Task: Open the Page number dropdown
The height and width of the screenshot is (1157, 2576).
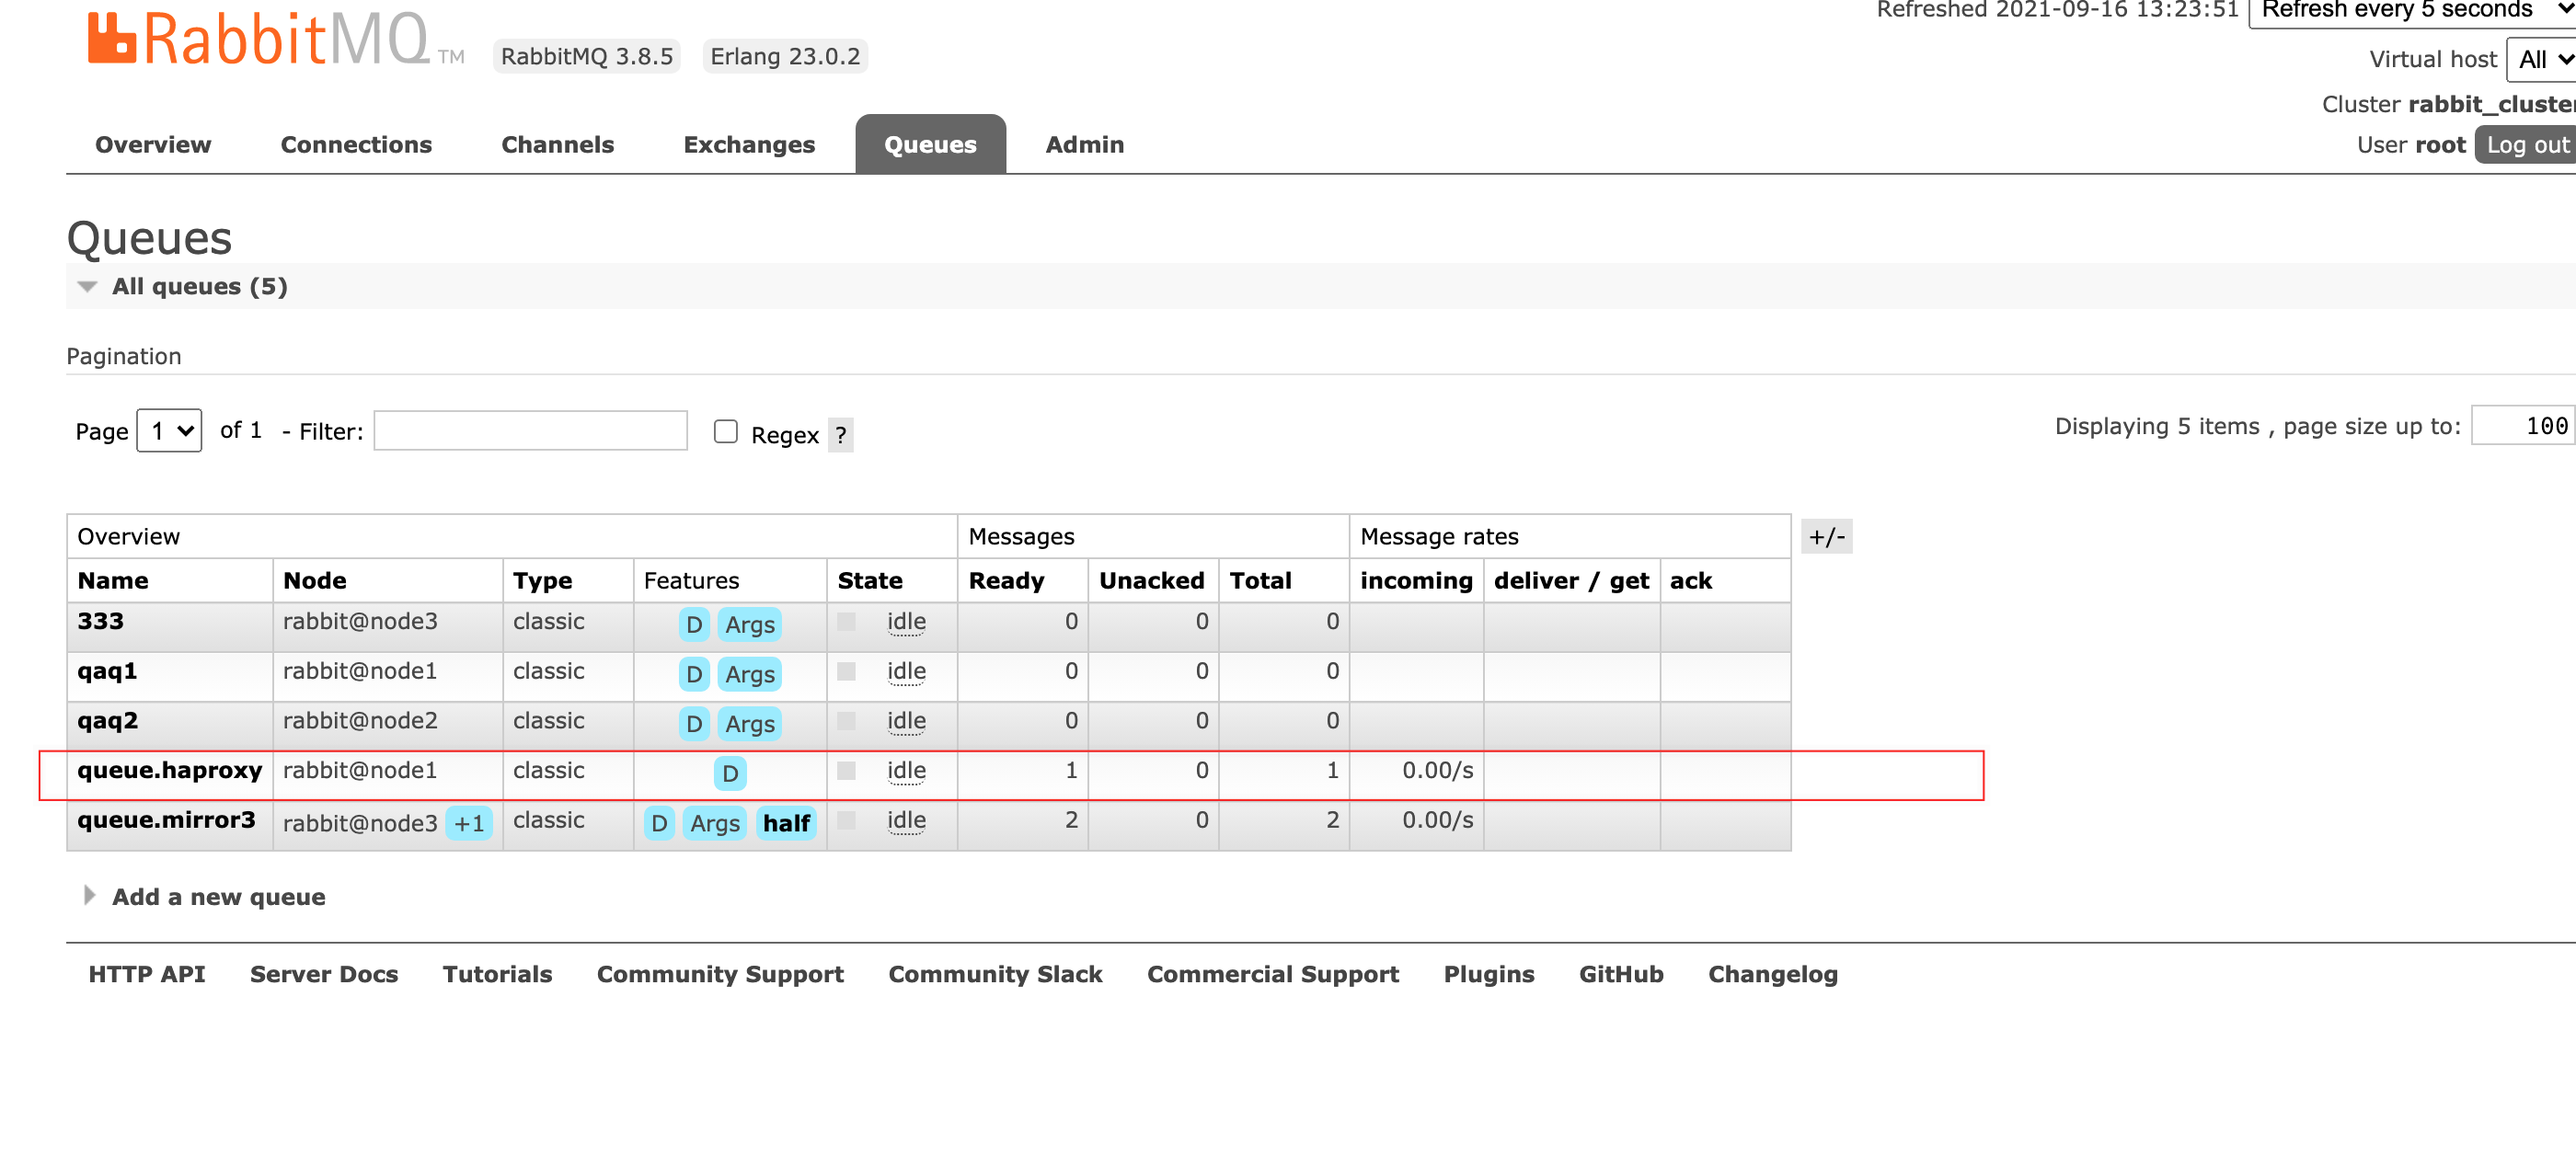Action: pos(169,431)
